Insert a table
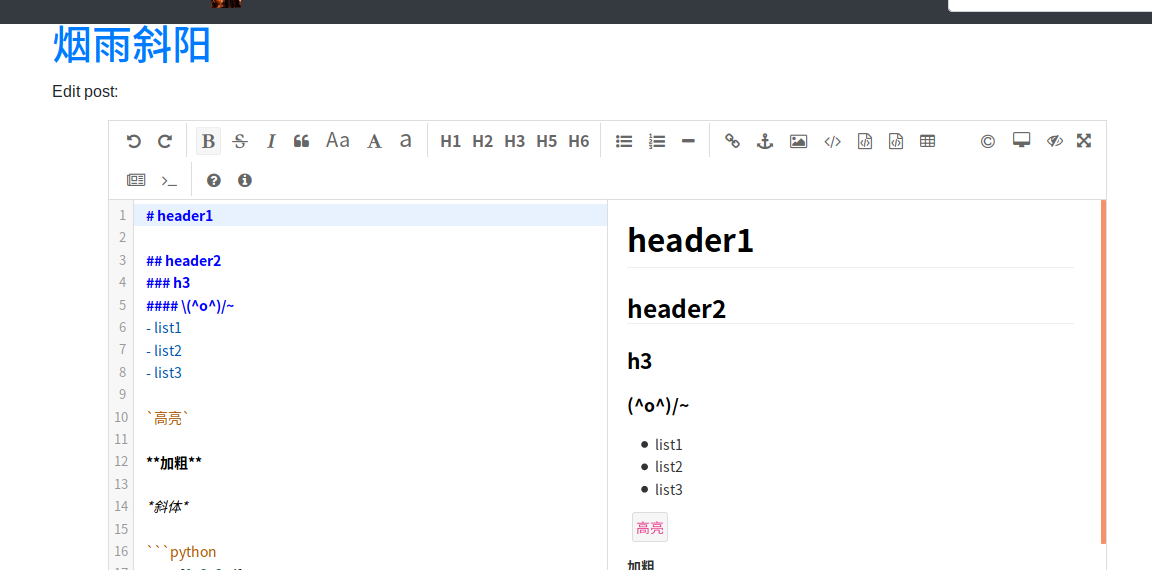 [x=928, y=141]
